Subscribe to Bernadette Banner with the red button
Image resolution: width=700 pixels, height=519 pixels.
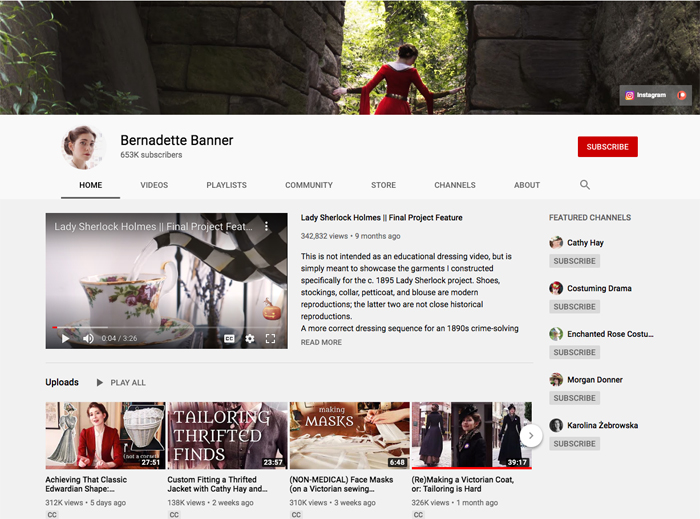608,147
